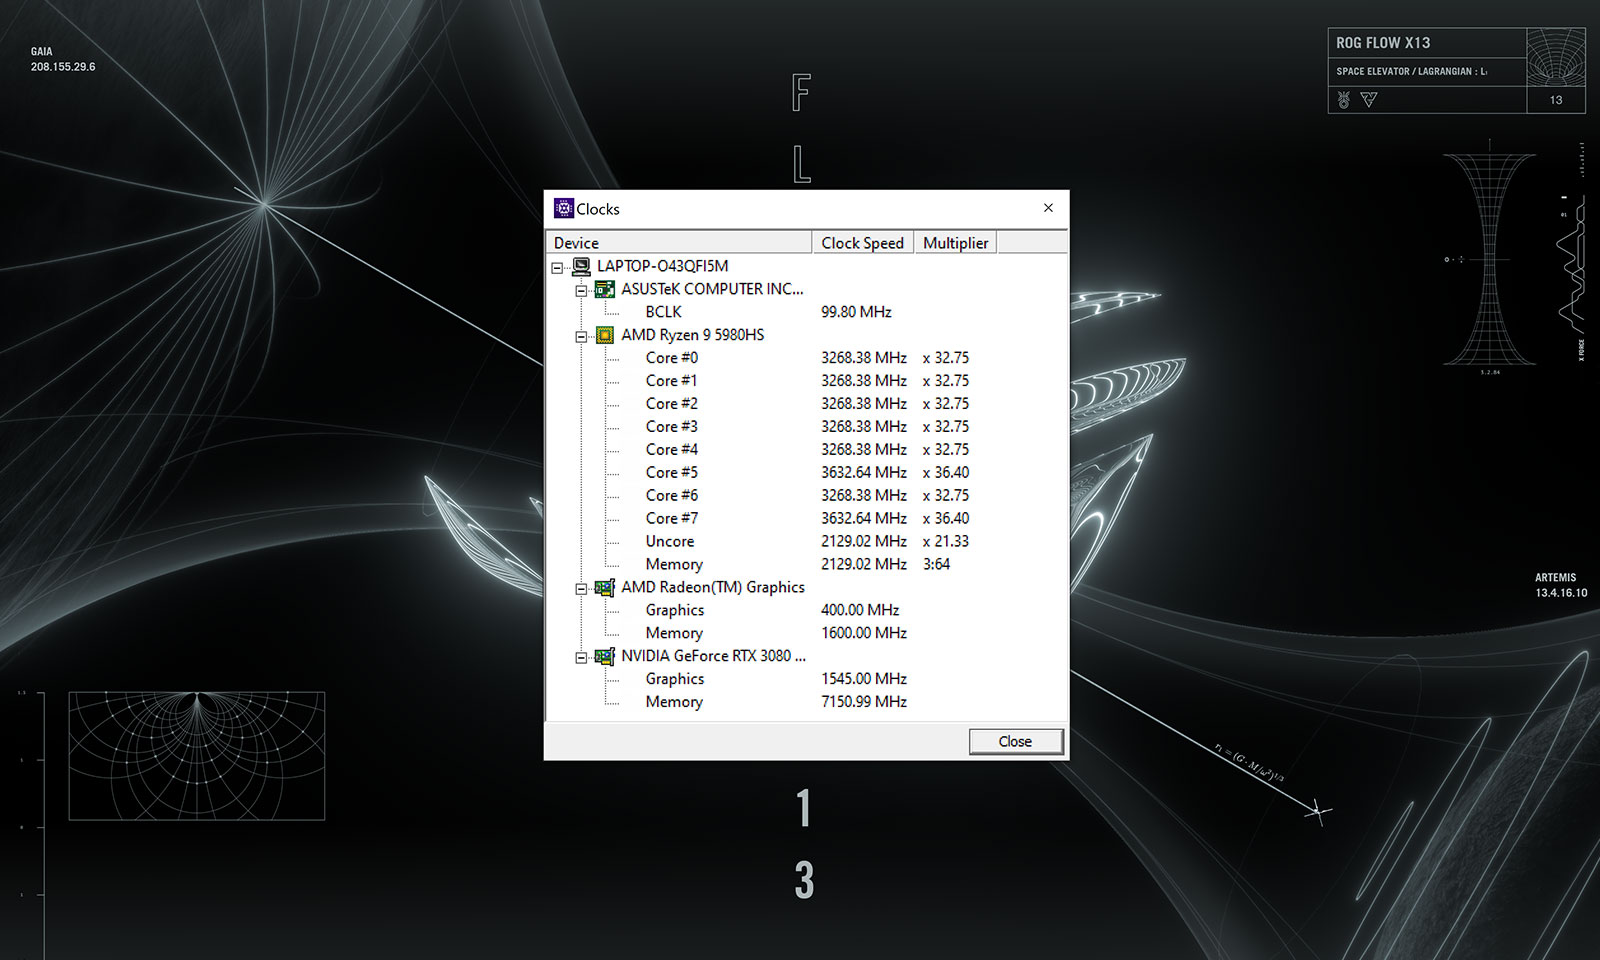Collapse the ASUSTeK COMPUTER INC node
The width and height of the screenshot is (1600, 960).
[581, 291]
